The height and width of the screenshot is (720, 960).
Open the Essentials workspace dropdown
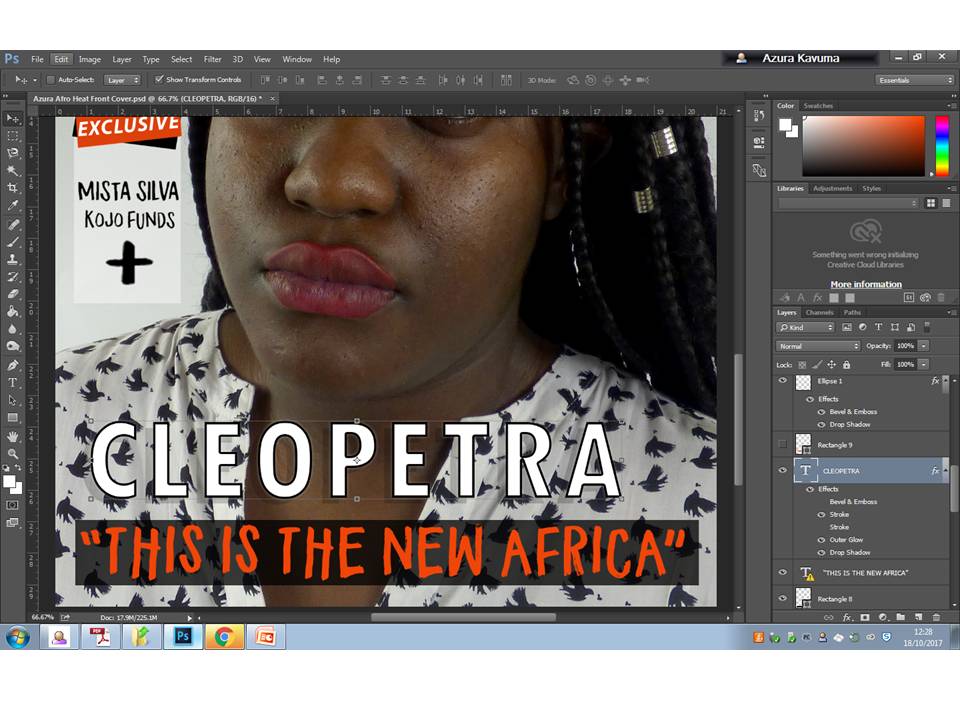(915, 80)
